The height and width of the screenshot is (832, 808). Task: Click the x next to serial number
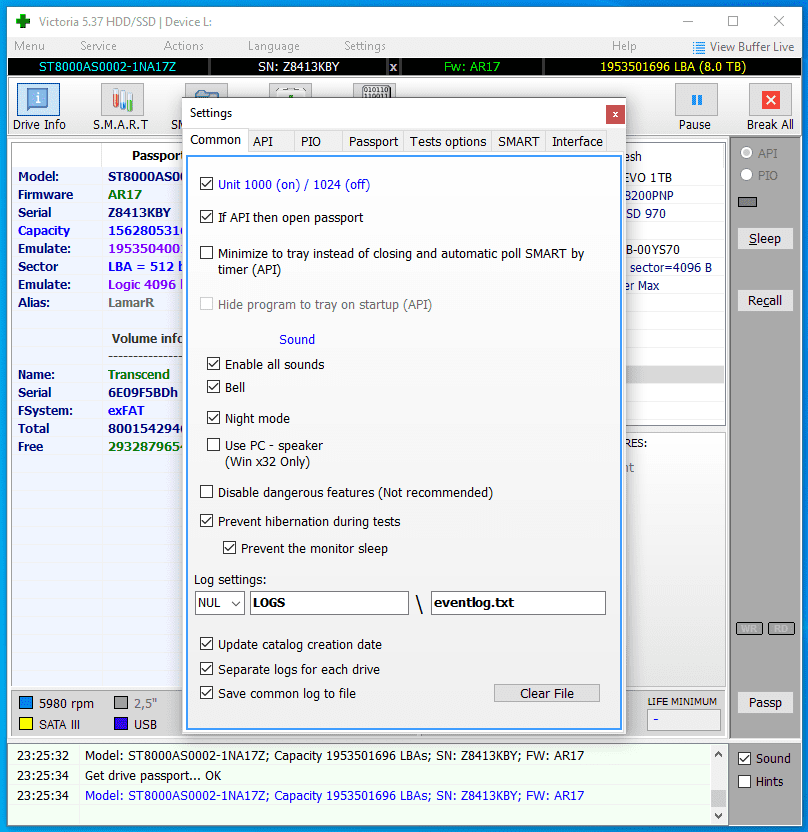(x=393, y=67)
